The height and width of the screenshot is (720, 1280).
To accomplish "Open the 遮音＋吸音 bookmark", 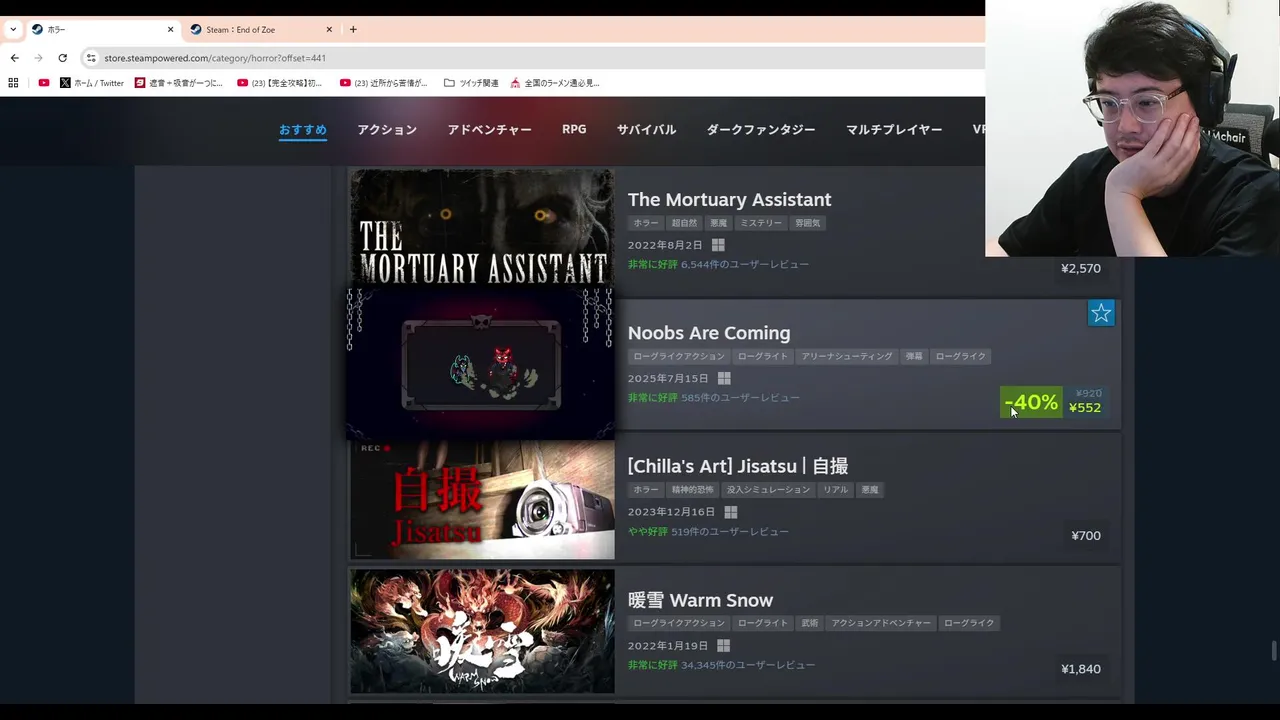I will (x=179, y=83).
